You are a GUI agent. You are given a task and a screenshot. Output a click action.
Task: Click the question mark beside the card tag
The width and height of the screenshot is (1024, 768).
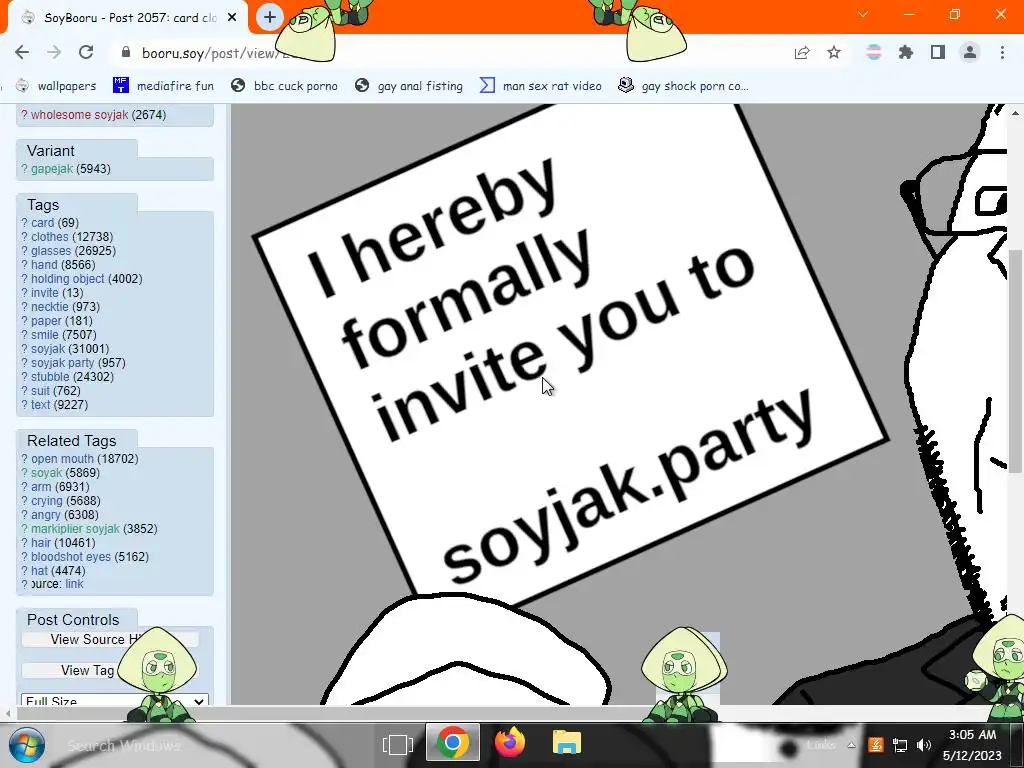pos(24,223)
